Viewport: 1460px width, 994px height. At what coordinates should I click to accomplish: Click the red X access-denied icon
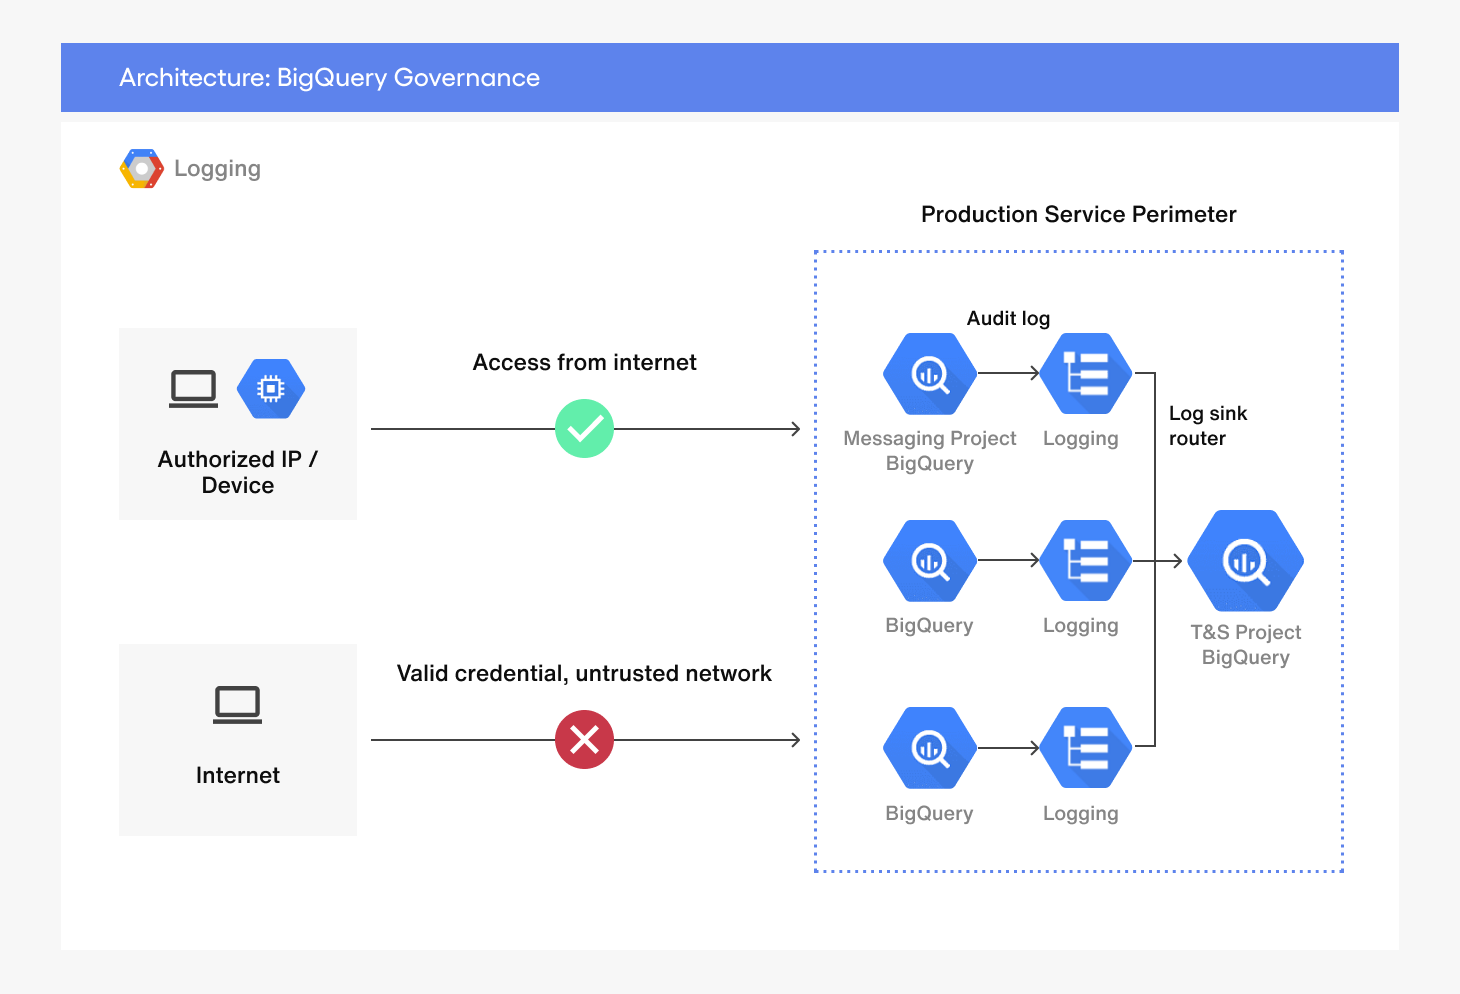pos(584,740)
